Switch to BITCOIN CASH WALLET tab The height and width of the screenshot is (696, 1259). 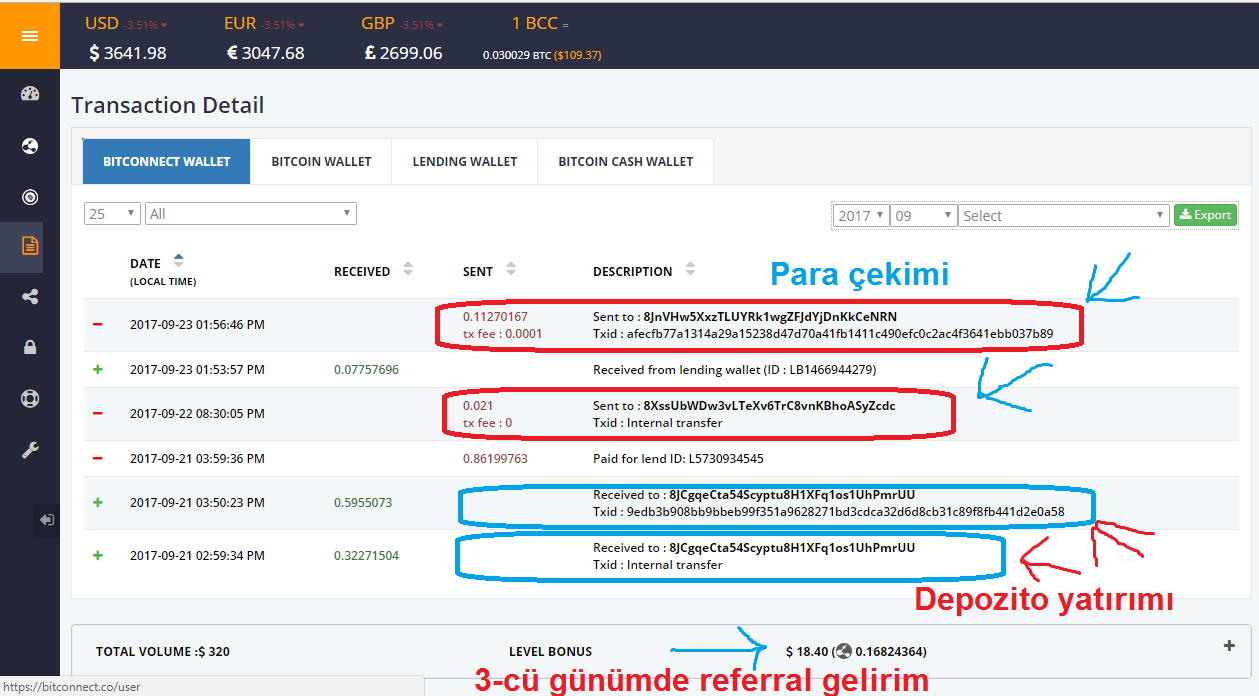click(x=626, y=161)
